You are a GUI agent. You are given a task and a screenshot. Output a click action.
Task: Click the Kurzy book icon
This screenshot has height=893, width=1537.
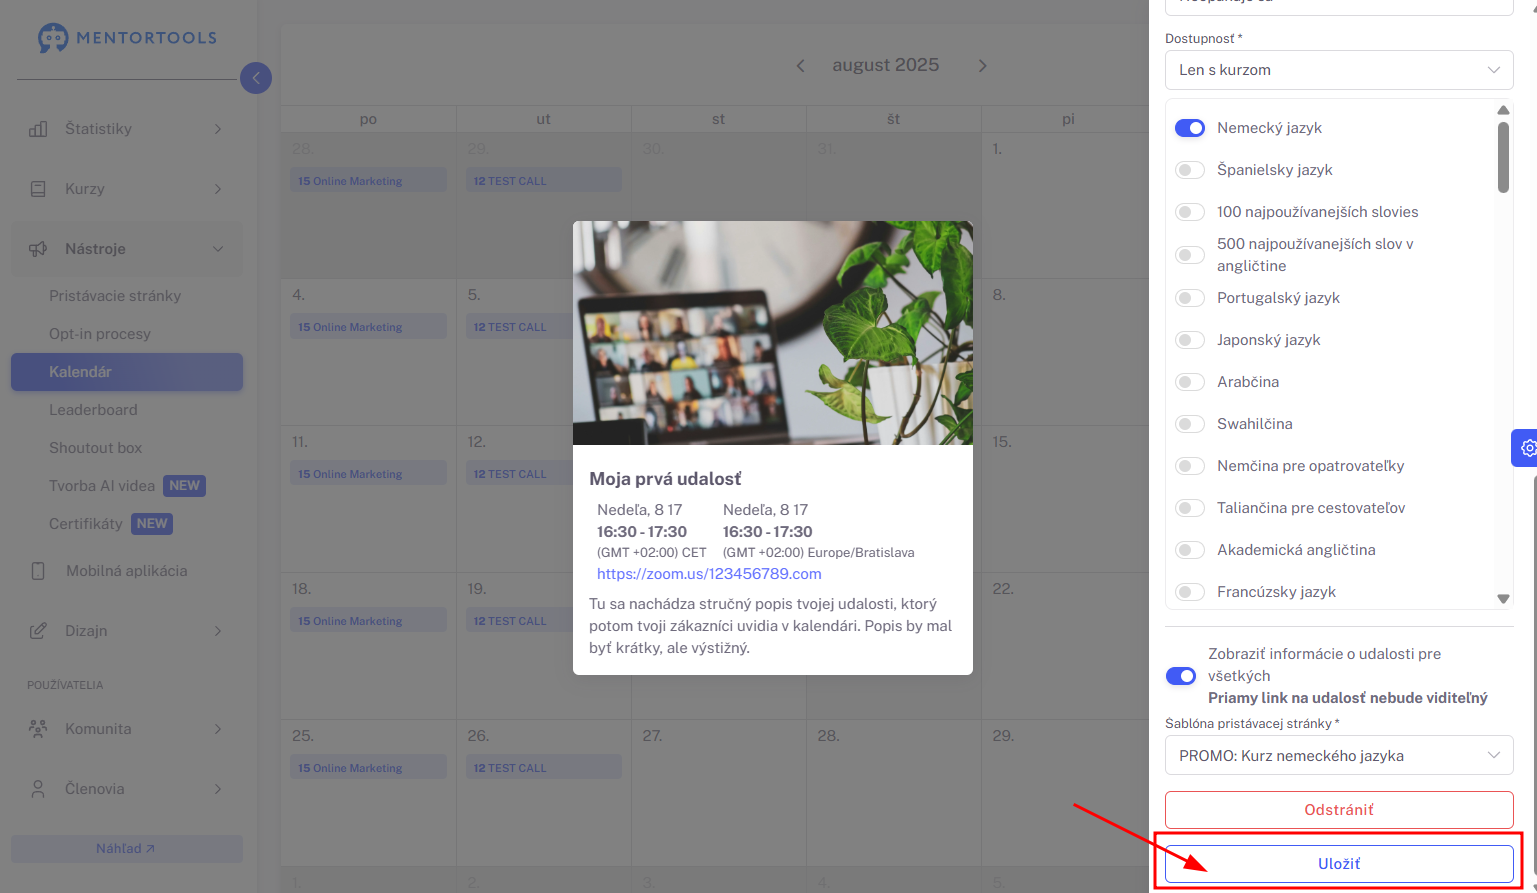pos(38,189)
